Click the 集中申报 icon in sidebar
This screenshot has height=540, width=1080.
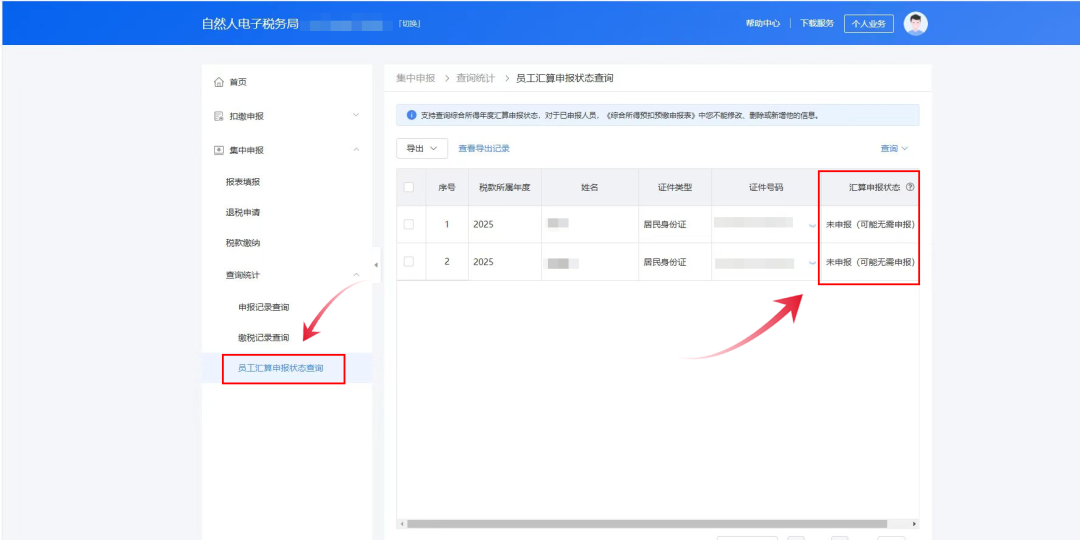(x=218, y=150)
